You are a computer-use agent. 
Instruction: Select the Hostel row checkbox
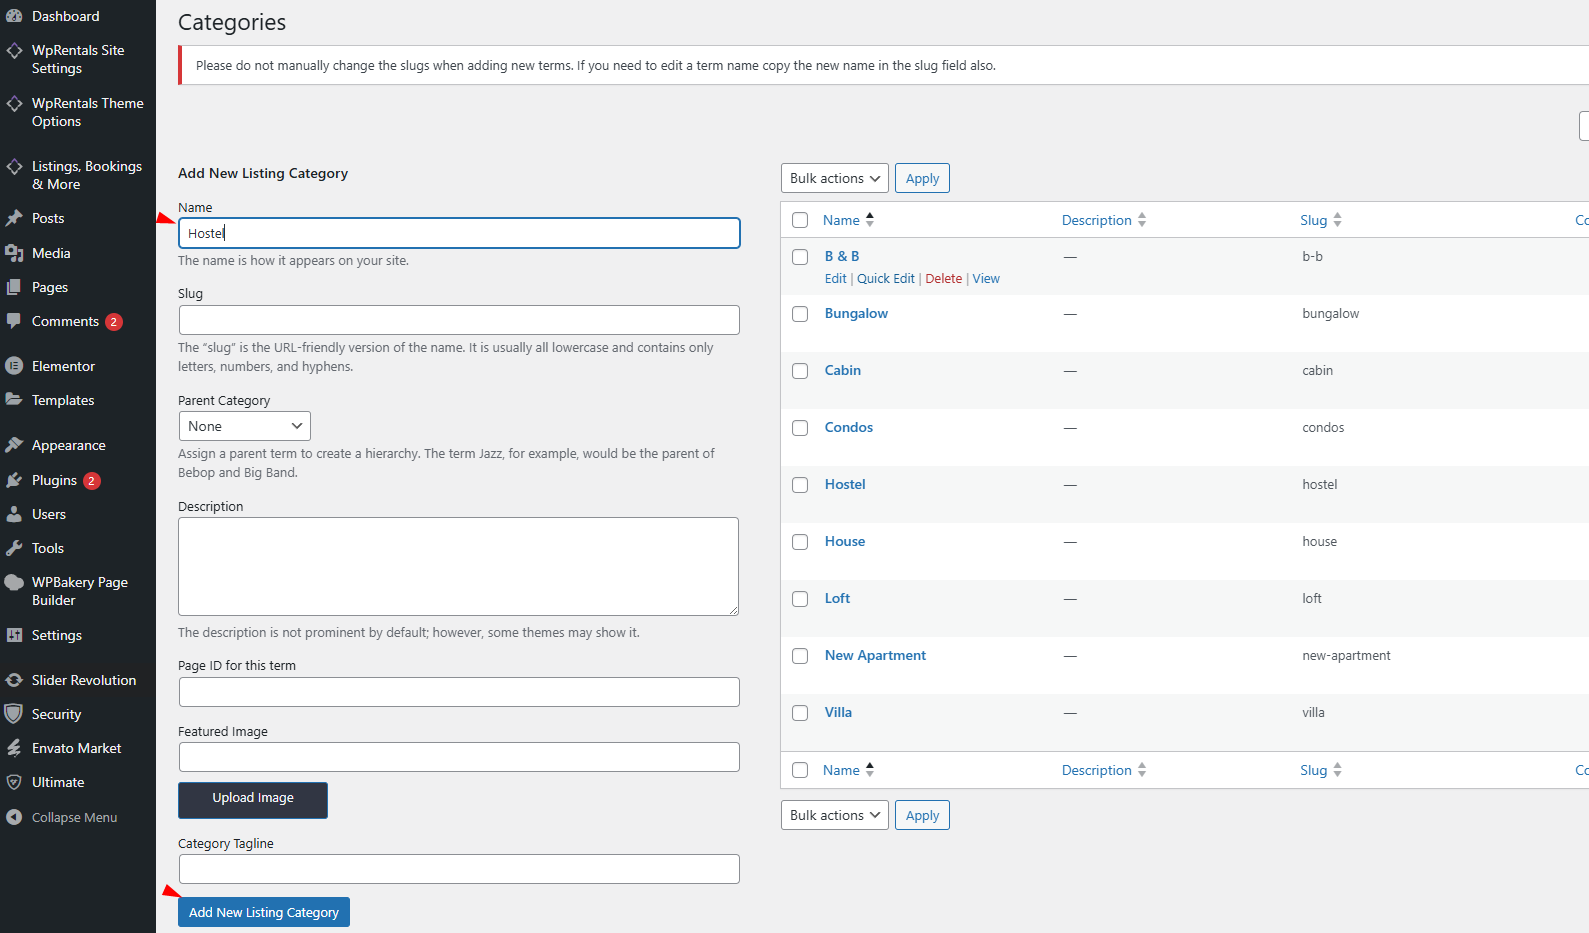(x=800, y=485)
